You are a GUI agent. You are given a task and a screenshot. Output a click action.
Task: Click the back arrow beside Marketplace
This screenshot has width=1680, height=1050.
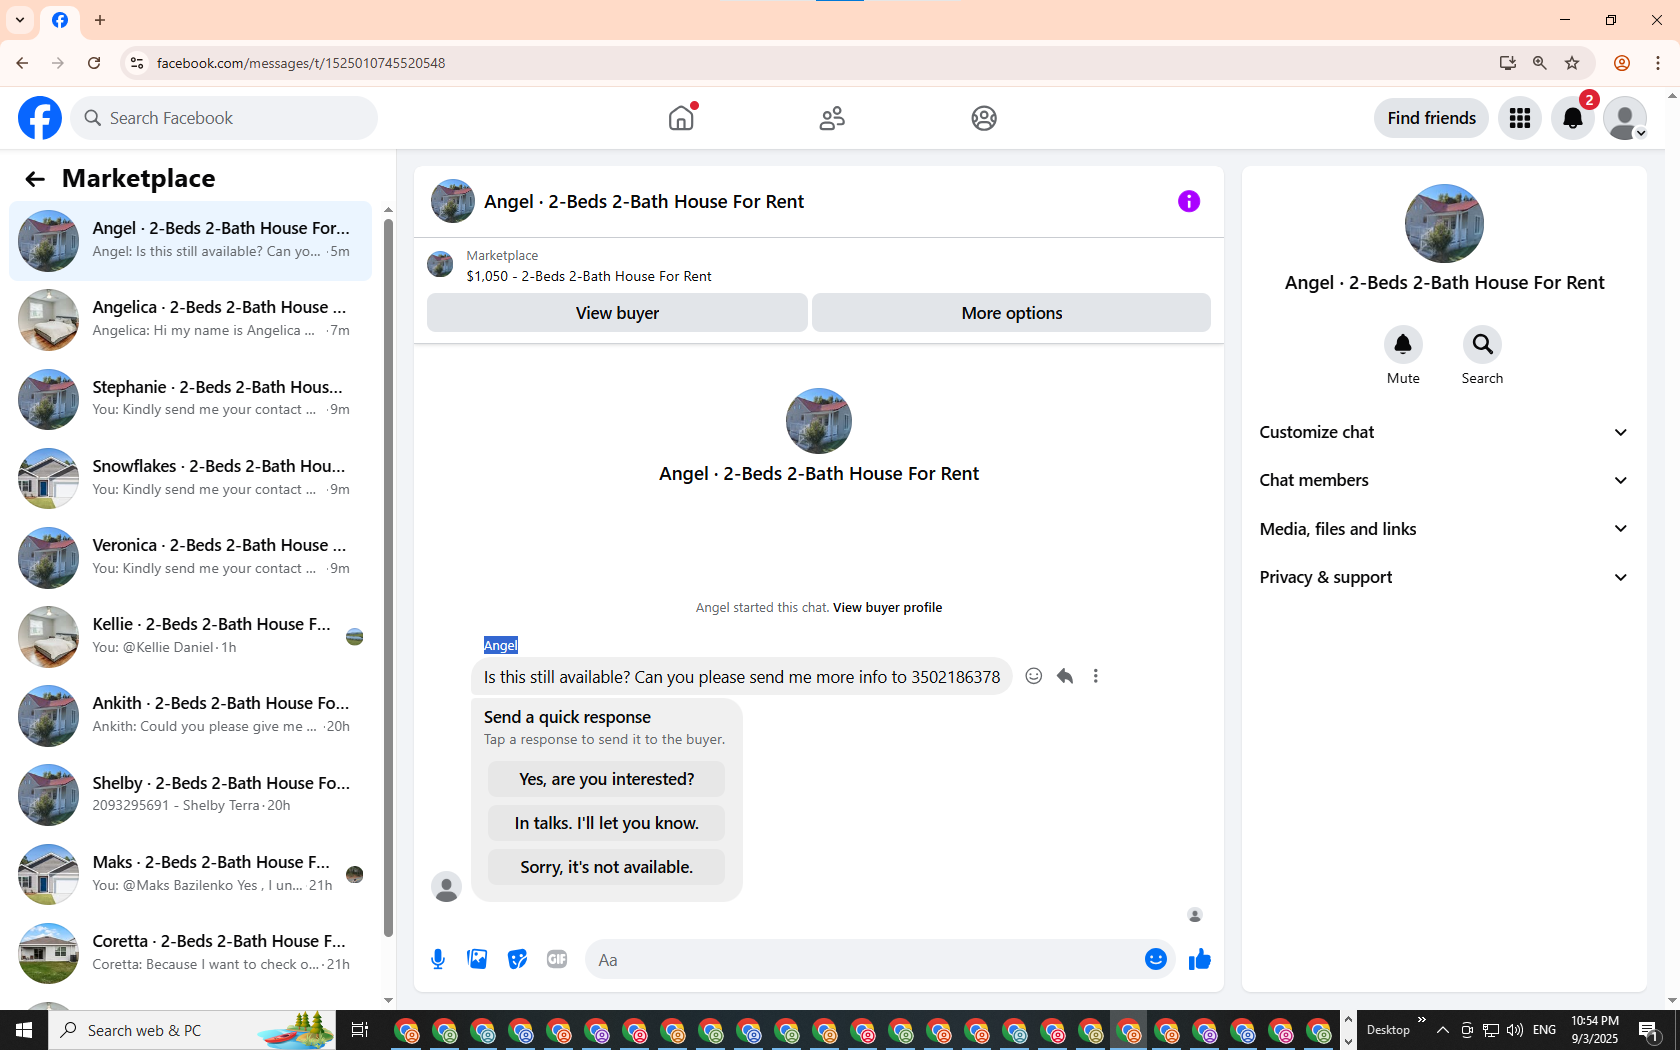pyautogui.click(x=35, y=179)
